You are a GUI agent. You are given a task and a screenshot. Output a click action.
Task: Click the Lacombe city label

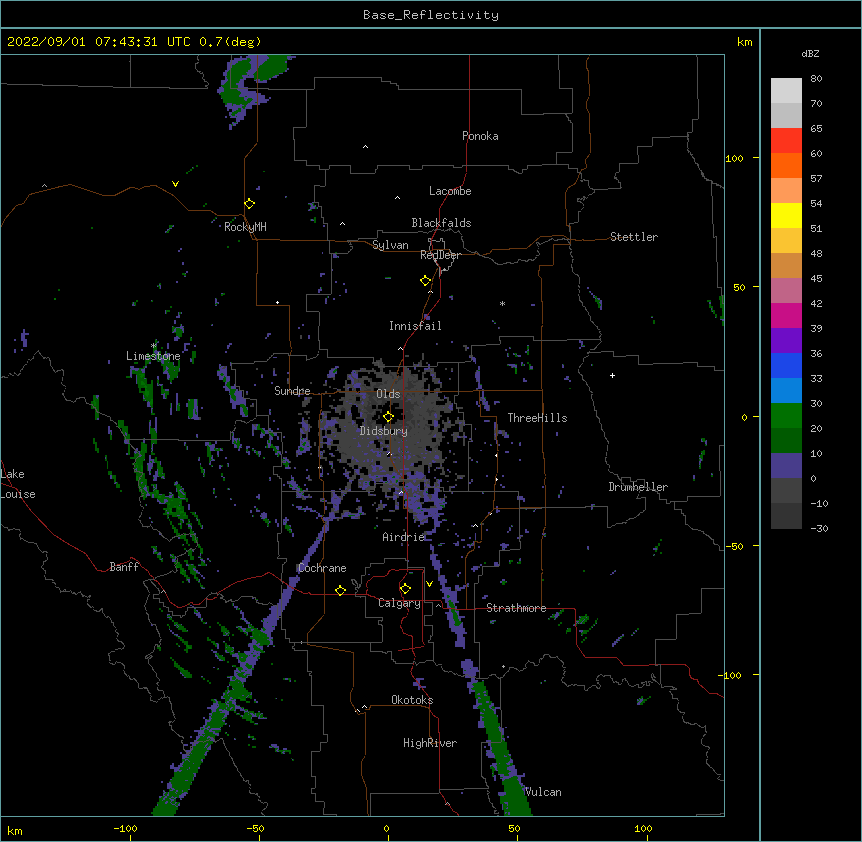click(x=450, y=191)
